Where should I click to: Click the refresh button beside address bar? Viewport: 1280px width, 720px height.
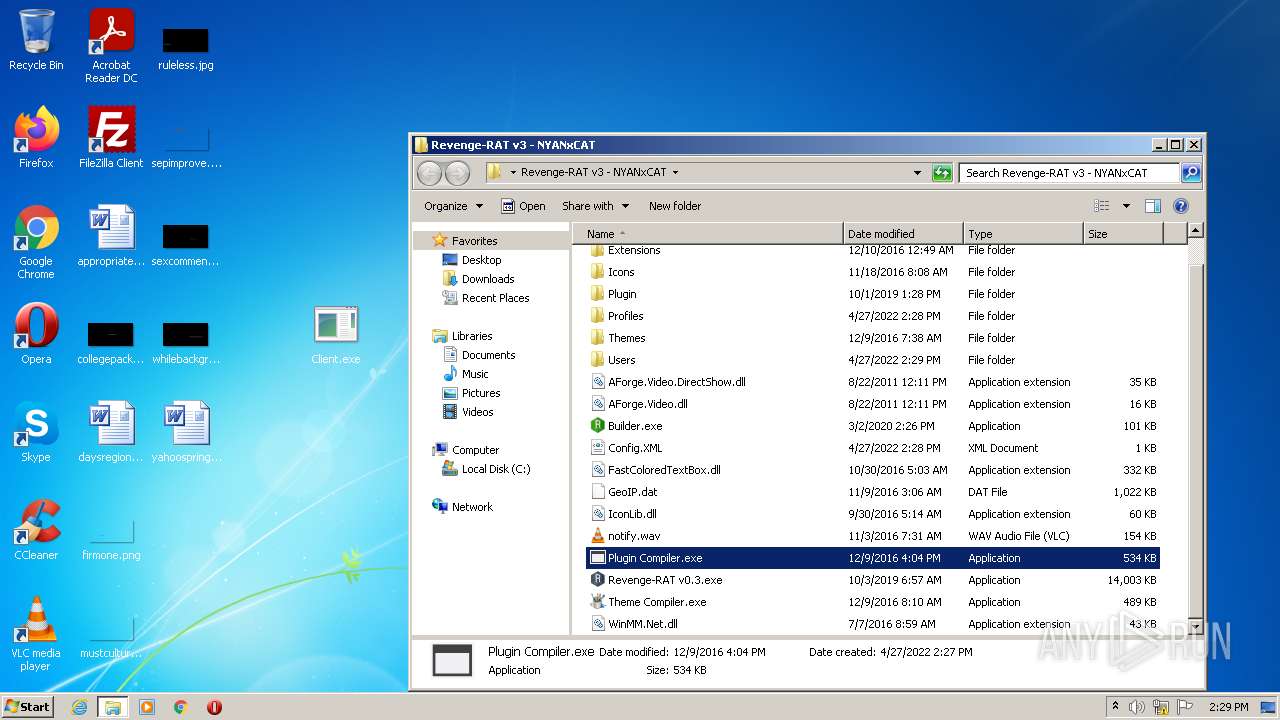941,173
